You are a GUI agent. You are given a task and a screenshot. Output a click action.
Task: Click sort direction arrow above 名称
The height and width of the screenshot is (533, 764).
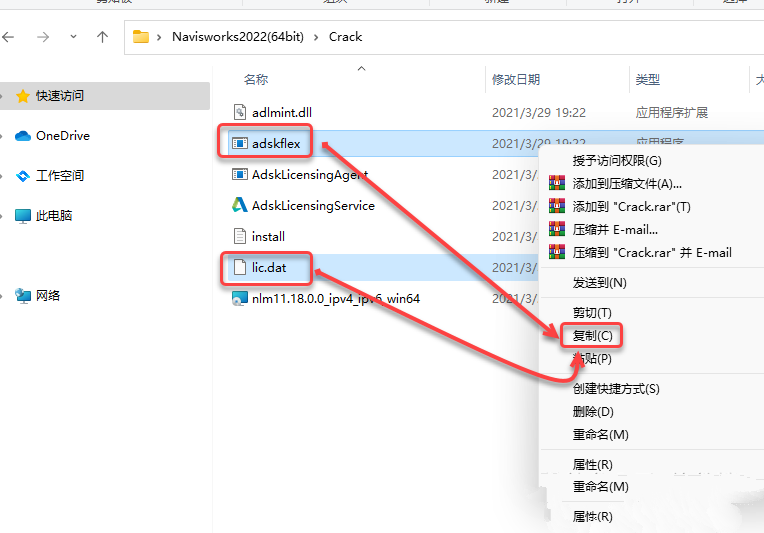click(361, 69)
